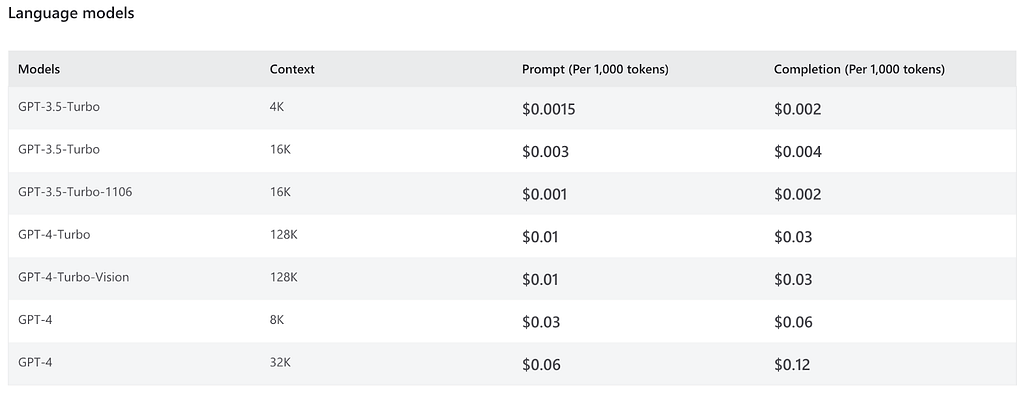Image resolution: width=1024 pixels, height=395 pixels.
Task: Select the 4K context value
Action: point(277,107)
